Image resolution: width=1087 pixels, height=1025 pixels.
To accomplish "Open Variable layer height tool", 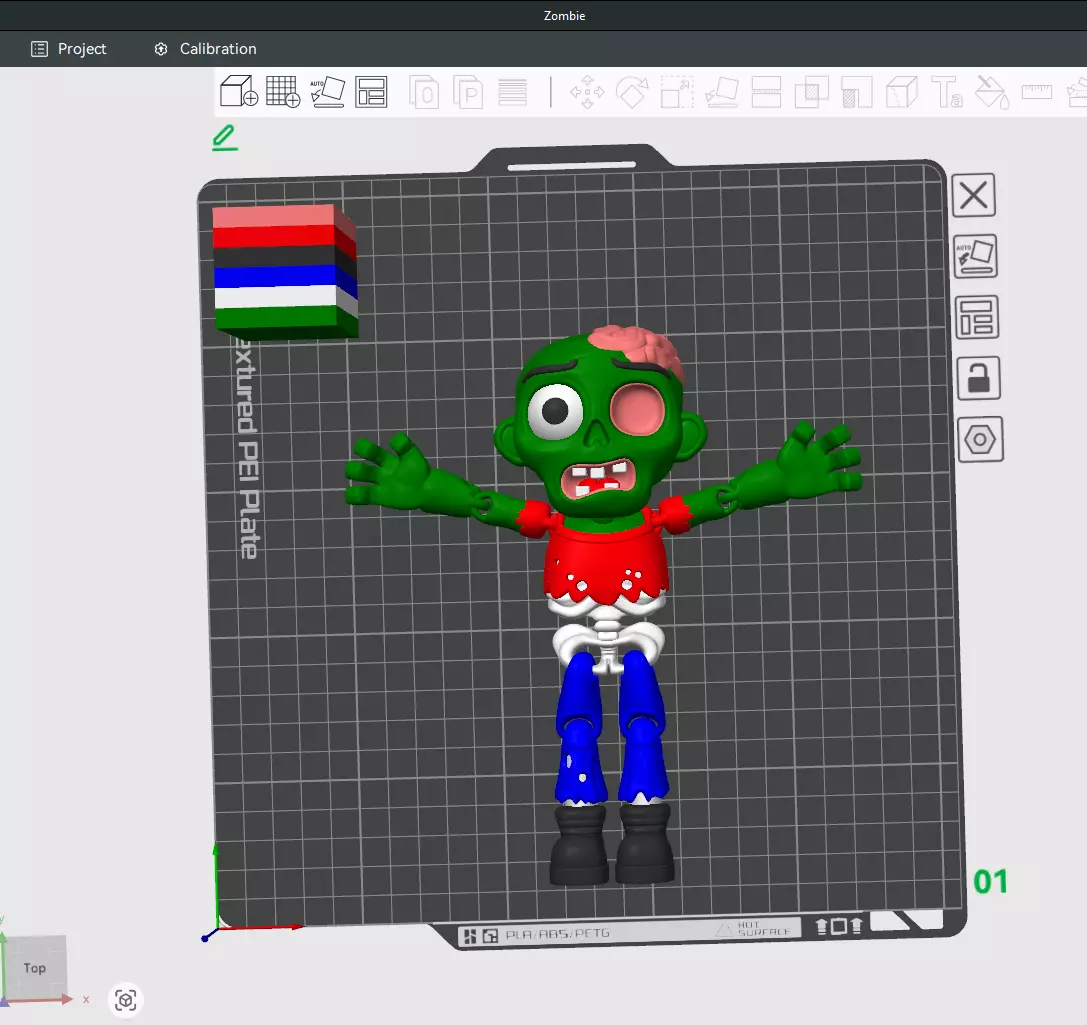I will [x=513, y=91].
